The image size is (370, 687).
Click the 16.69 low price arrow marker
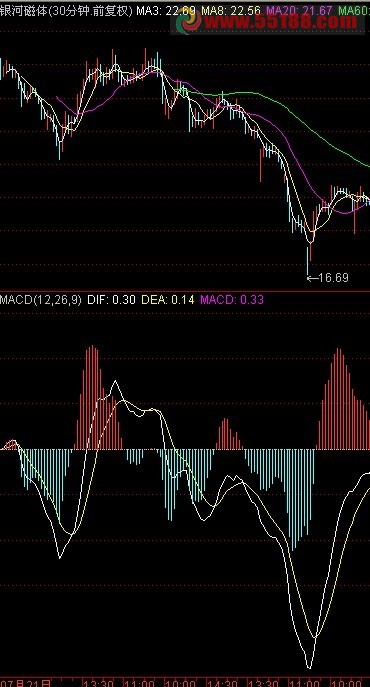327,278
